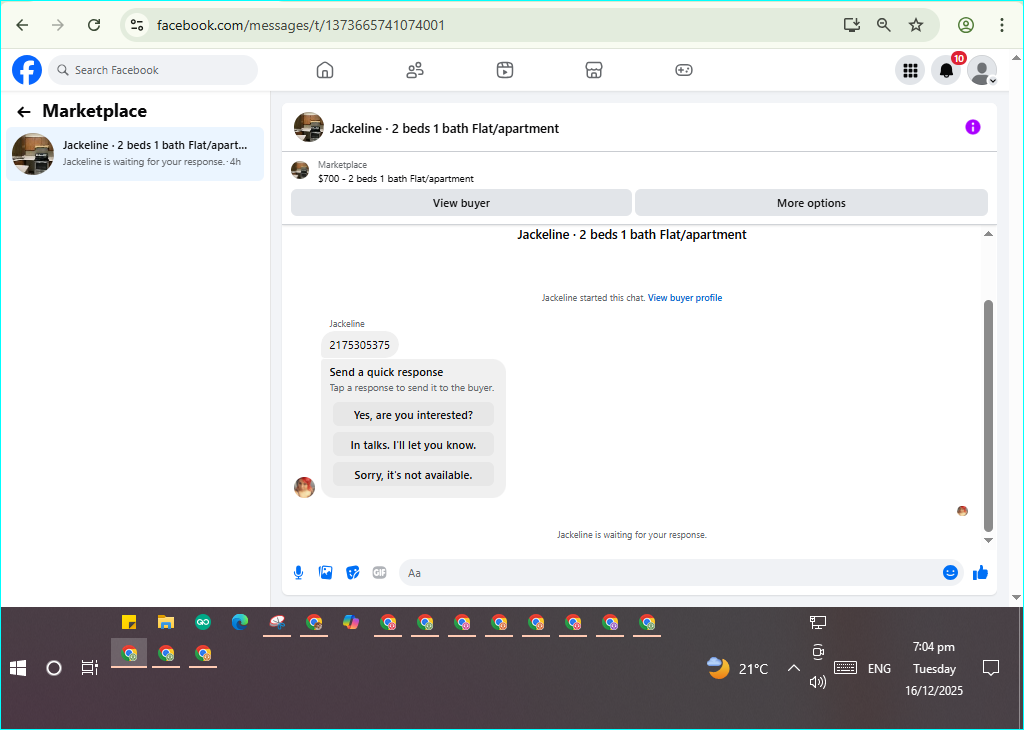Open the zoom magnifier icon in address bar

[884, 25]
